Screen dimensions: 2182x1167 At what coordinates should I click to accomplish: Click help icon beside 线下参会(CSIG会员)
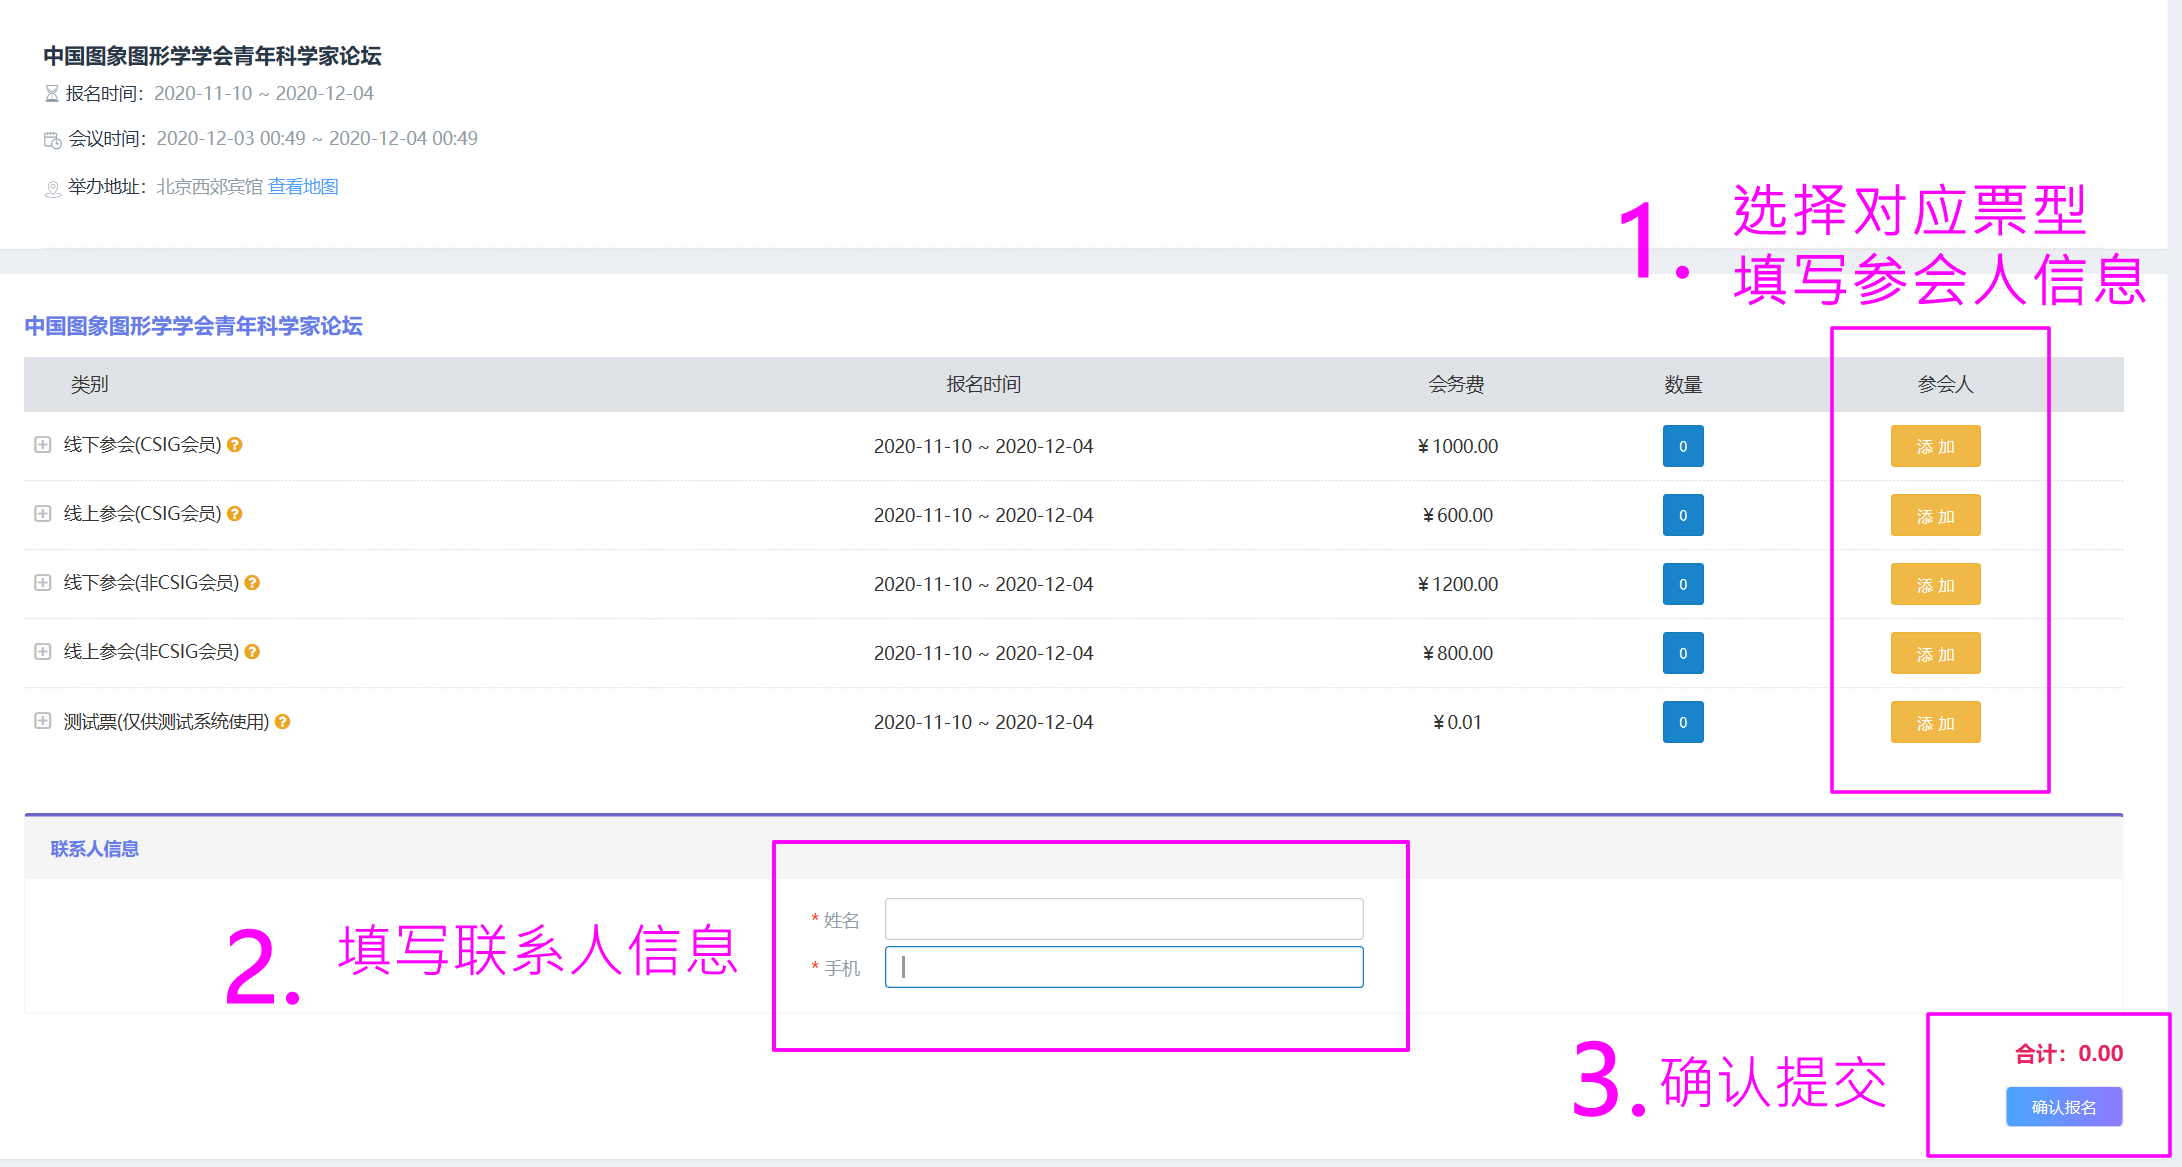tap(235, 445)
